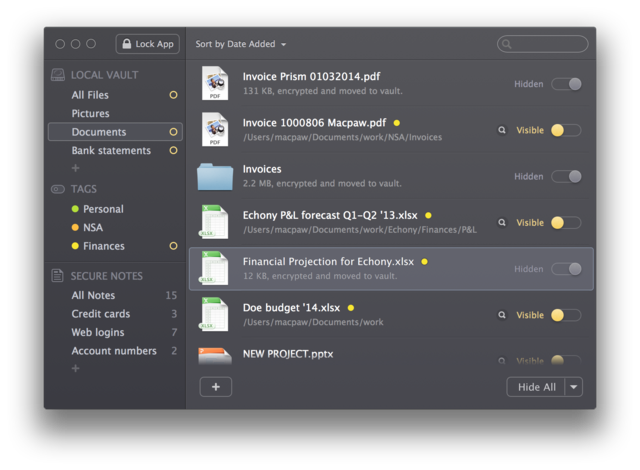Click the yellow Finances tag dot

point(75,246)
